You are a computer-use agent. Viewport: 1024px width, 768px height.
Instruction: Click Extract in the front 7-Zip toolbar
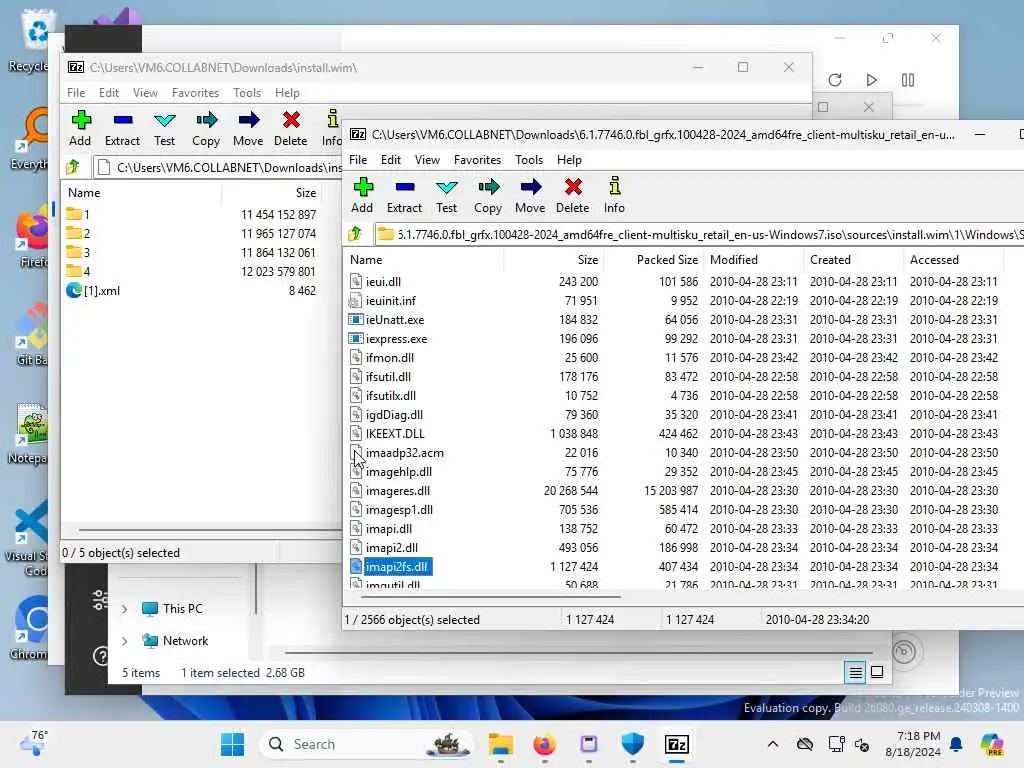(x=404, y=195)
